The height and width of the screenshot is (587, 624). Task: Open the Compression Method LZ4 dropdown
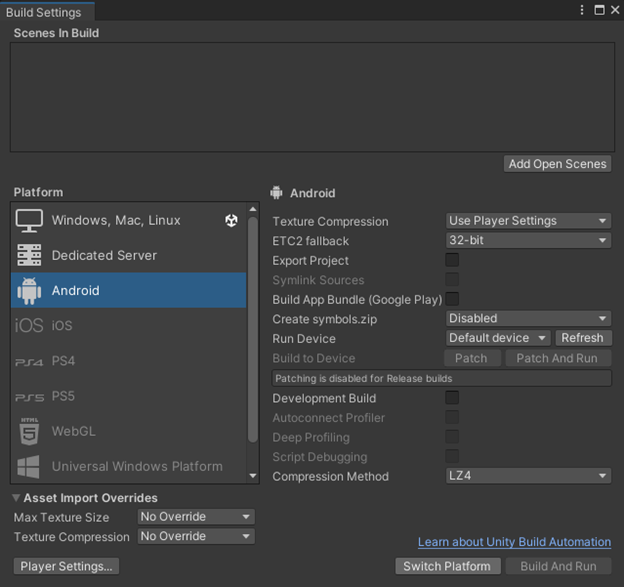(528, 476)
